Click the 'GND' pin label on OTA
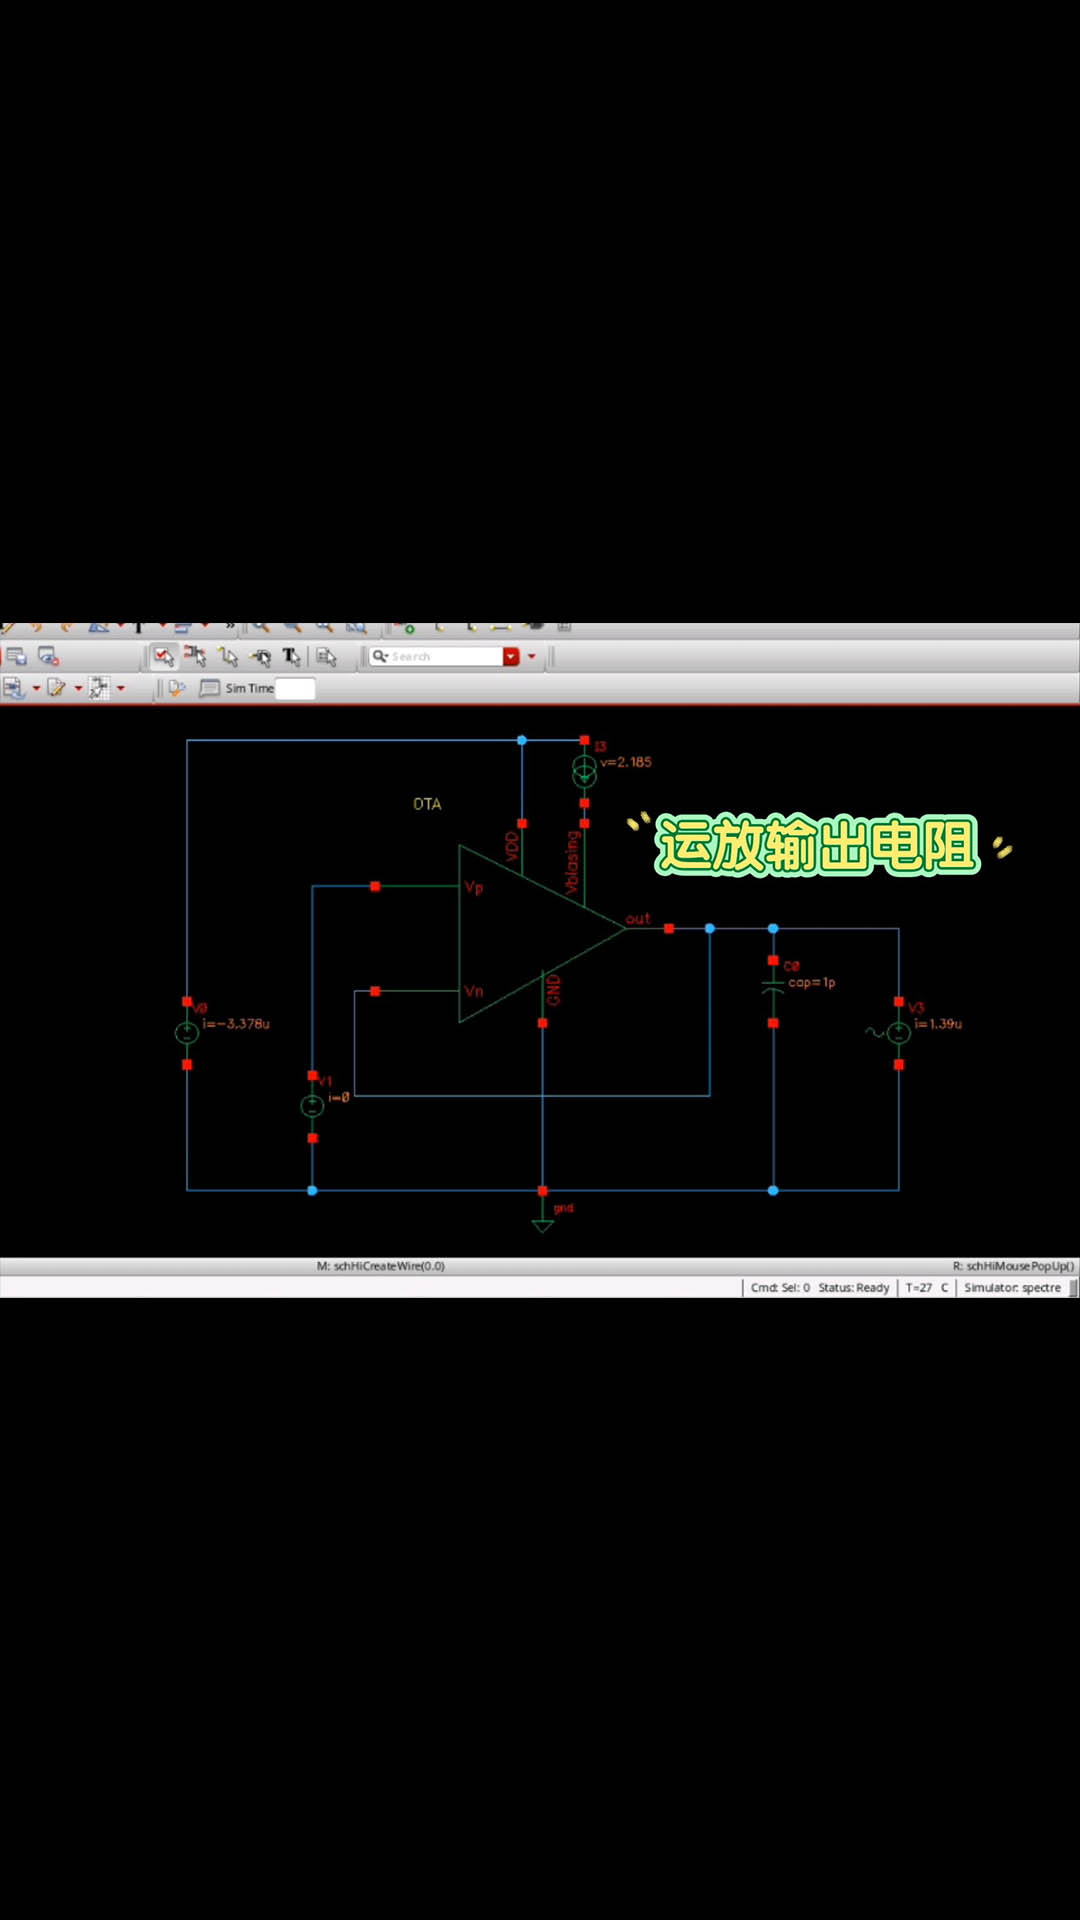The image size is (1080, 1920). click(553, 990)
